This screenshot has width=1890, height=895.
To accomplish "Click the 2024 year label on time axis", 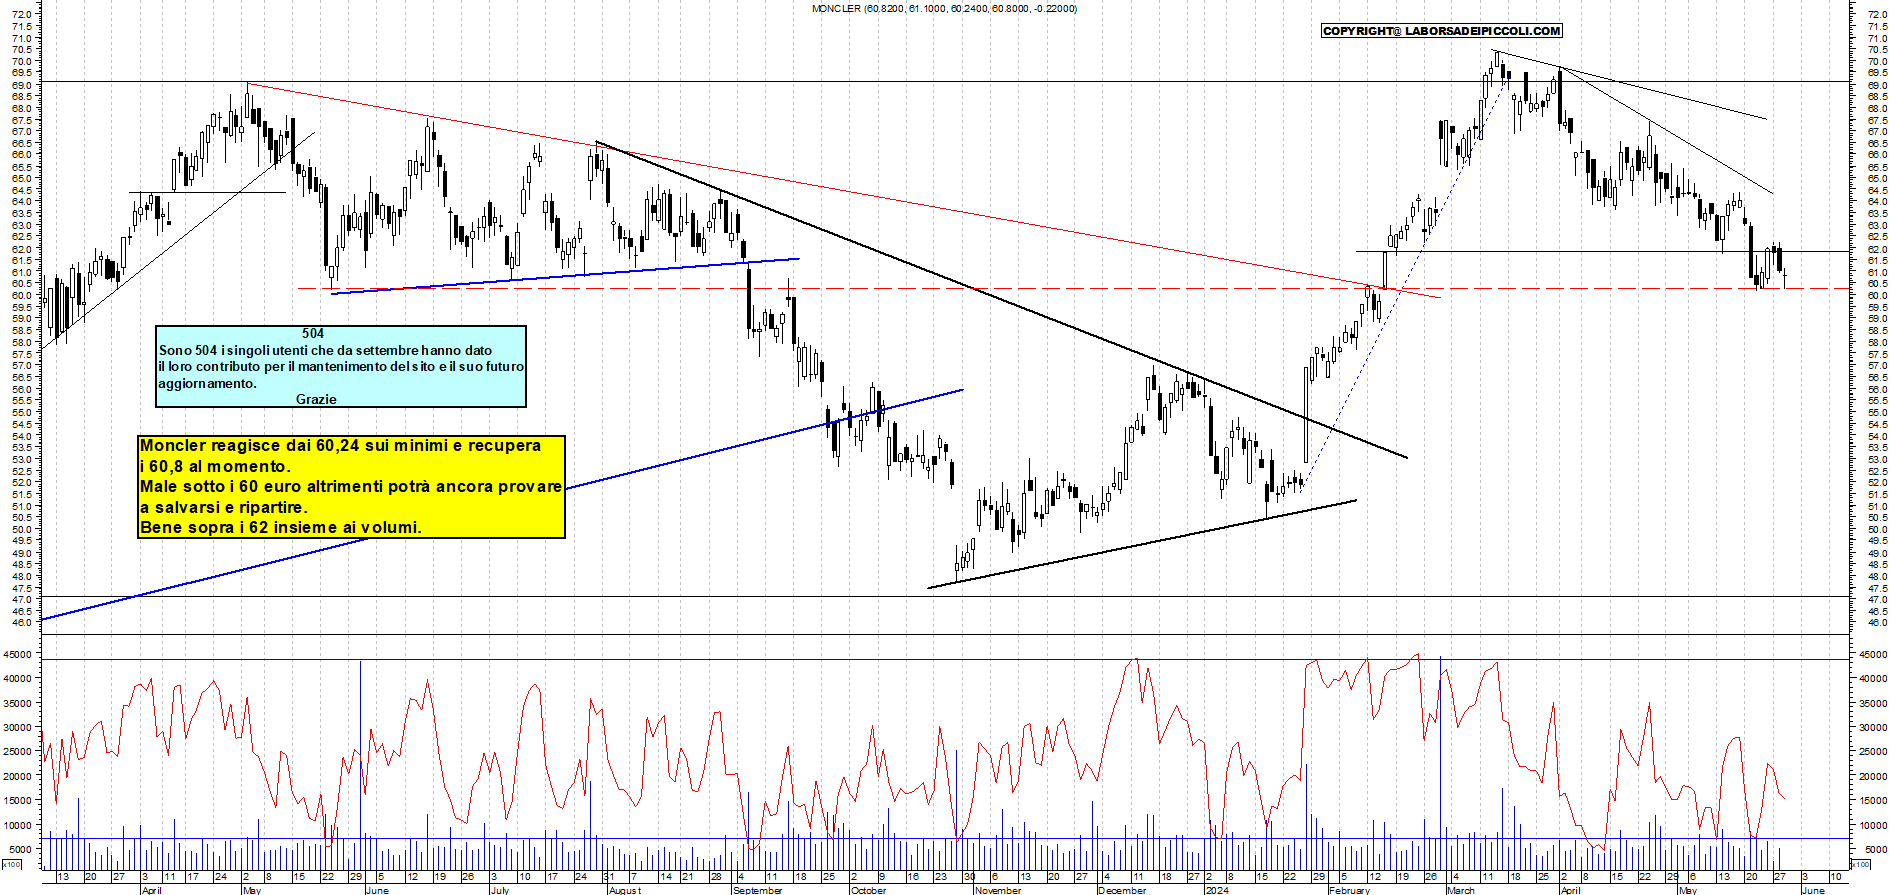I will click(x=1217, y=890).
